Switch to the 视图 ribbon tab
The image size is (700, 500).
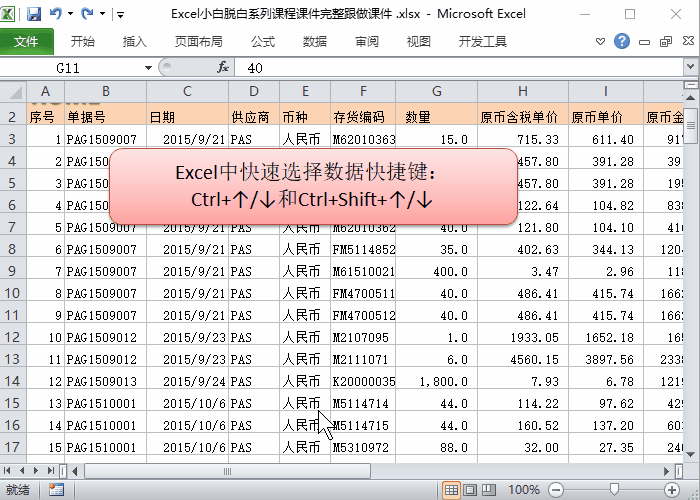tap(419, 42)
